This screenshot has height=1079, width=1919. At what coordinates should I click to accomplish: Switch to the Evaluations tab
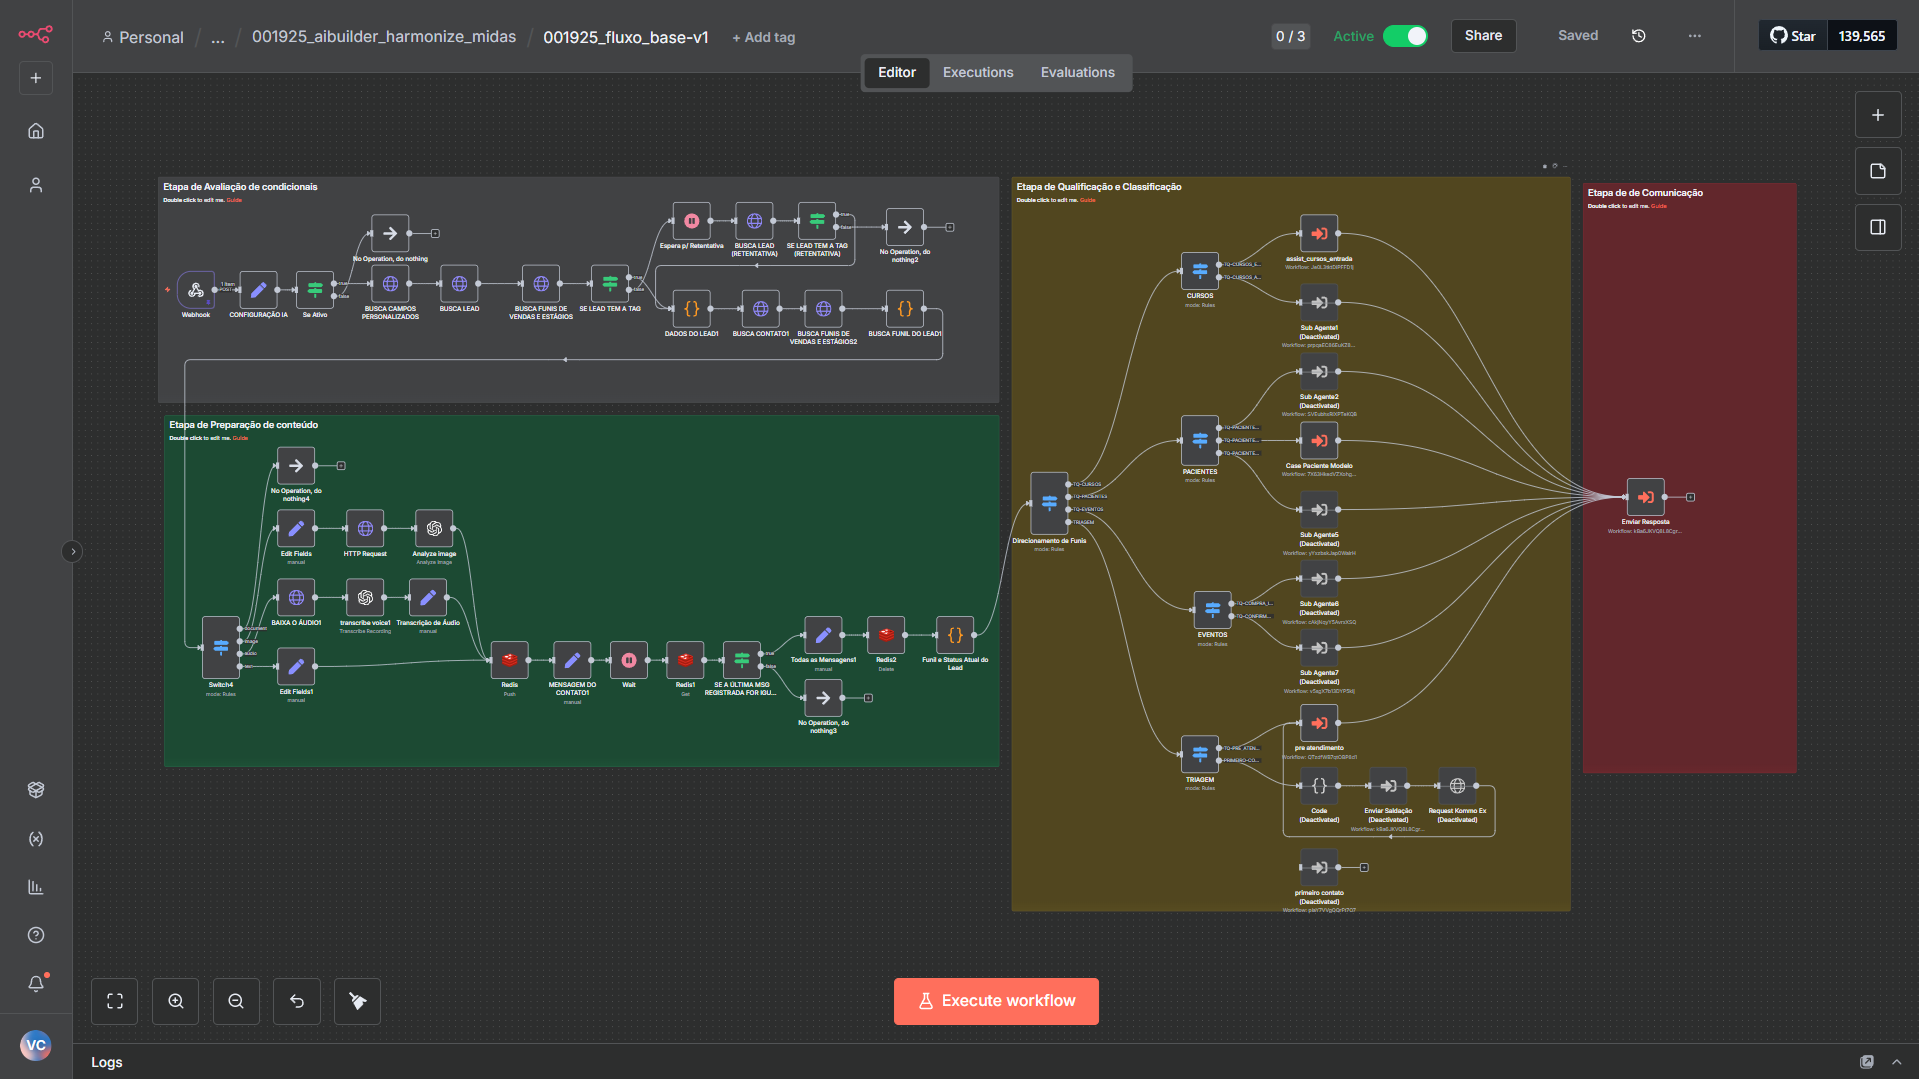click(1077, 72)
